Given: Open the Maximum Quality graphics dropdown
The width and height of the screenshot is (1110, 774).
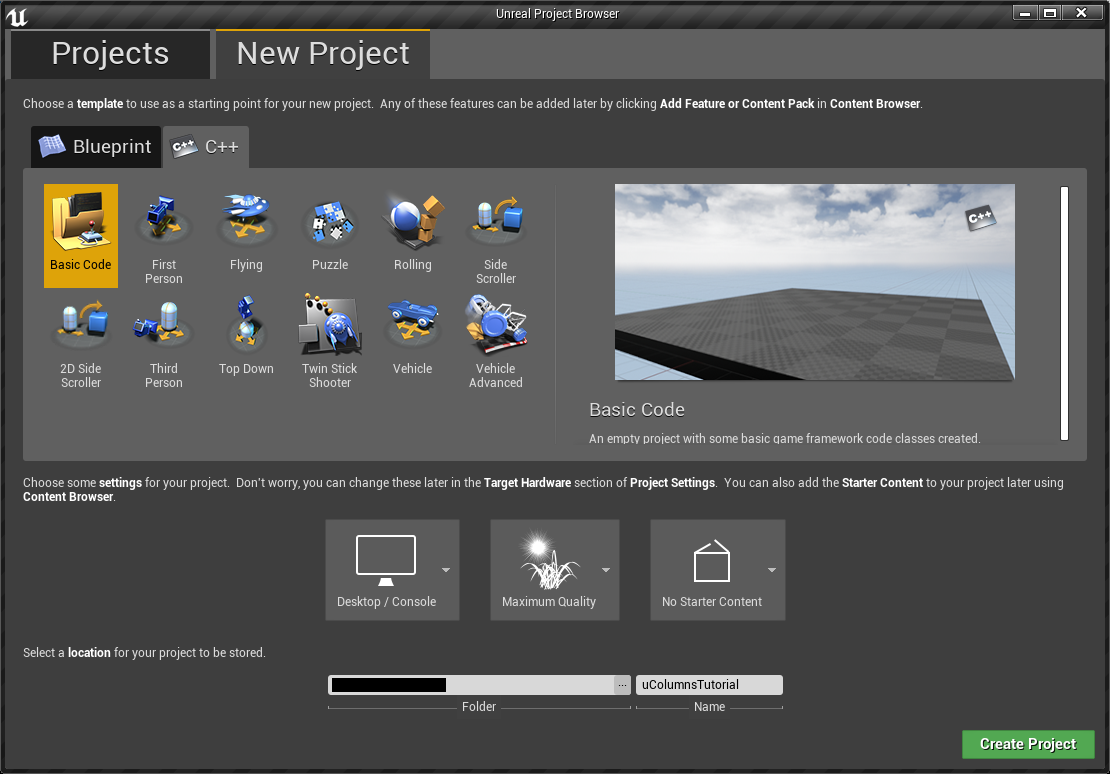Looking at the screenshot, I should coord(555,570).
